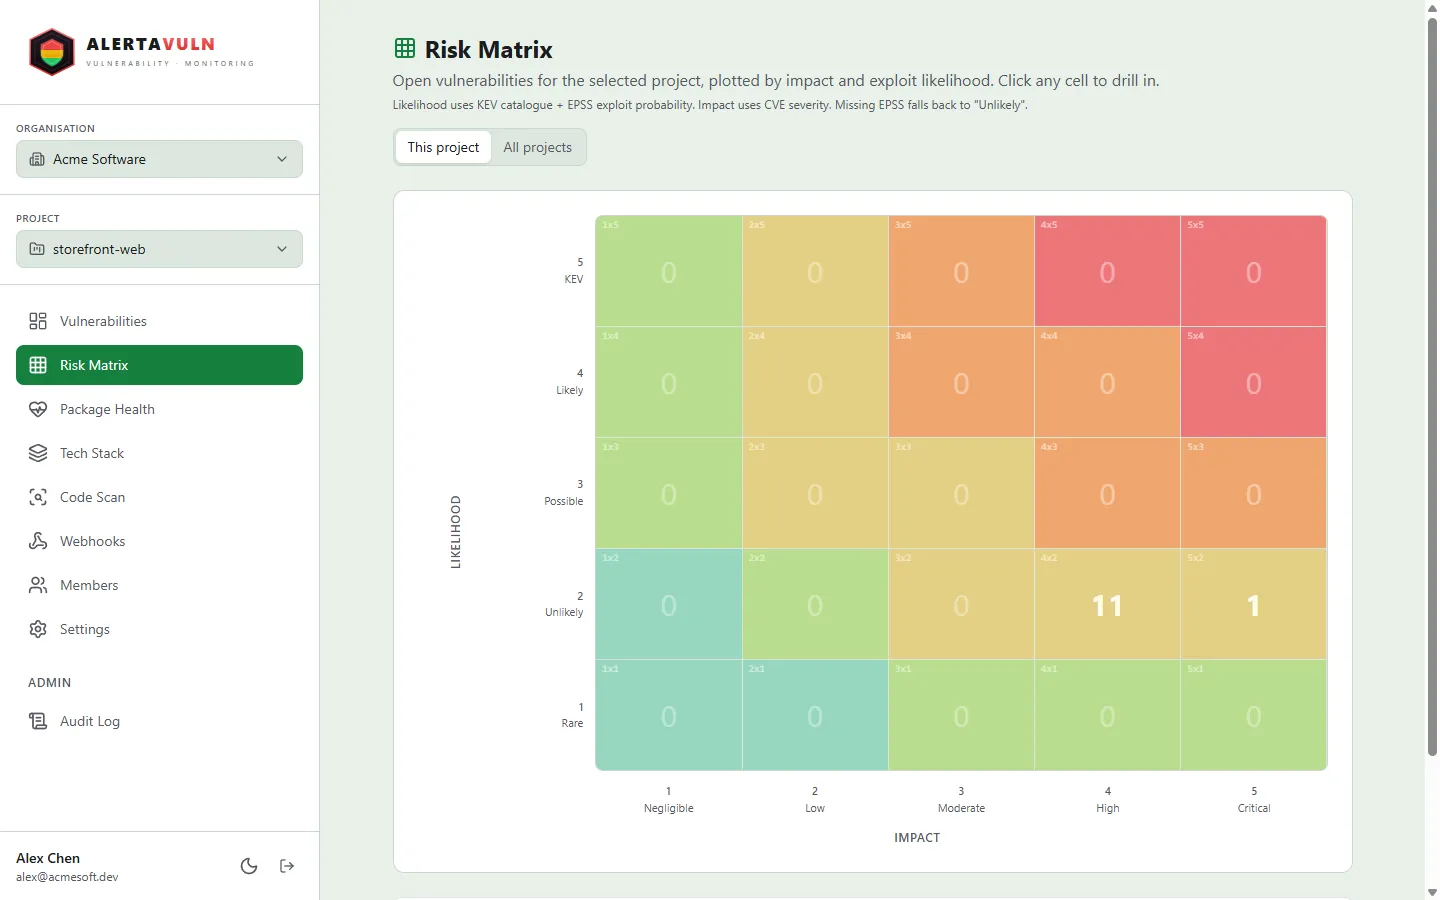
Task: Click the 5x4 critical likely cell
Action: (x=1254, y=382)
